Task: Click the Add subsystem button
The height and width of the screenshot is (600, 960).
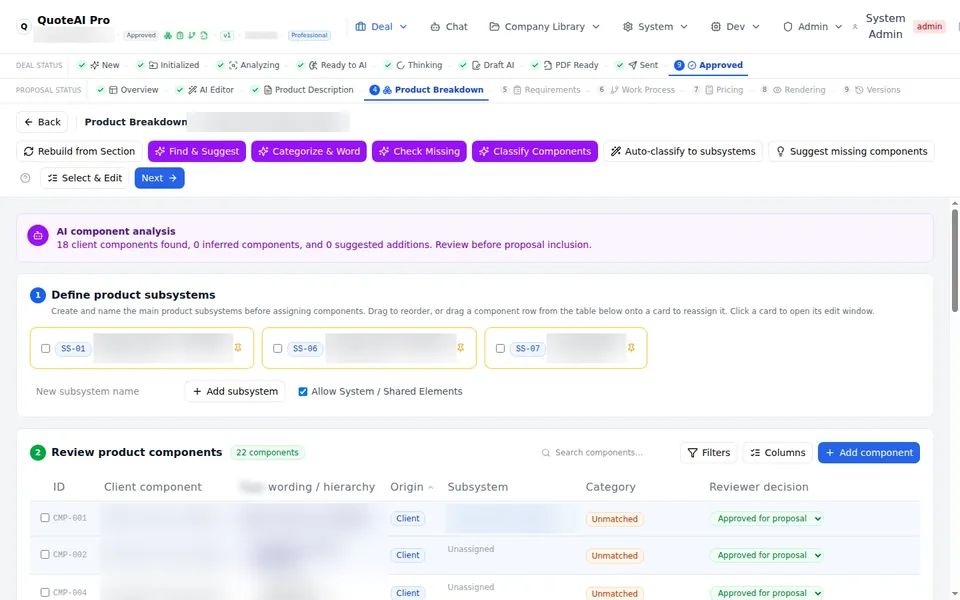Action: (x=235, y=392)
